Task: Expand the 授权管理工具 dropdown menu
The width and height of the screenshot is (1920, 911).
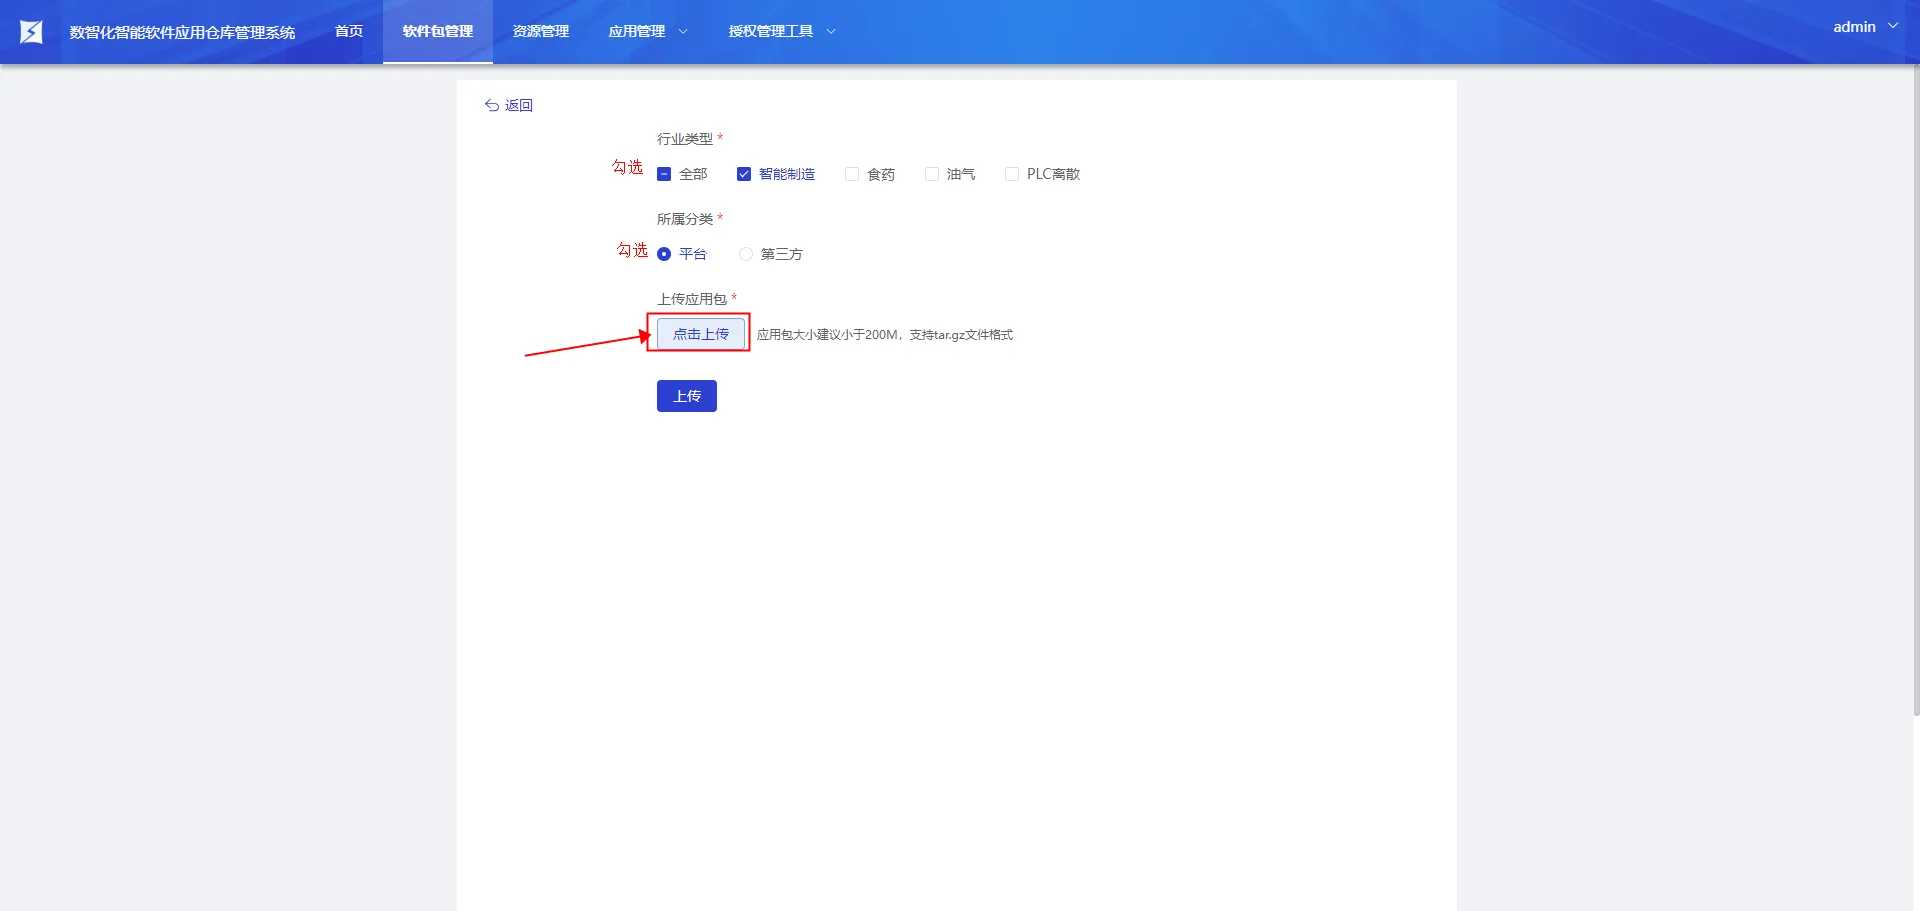Action: click(x=781, y=32)
